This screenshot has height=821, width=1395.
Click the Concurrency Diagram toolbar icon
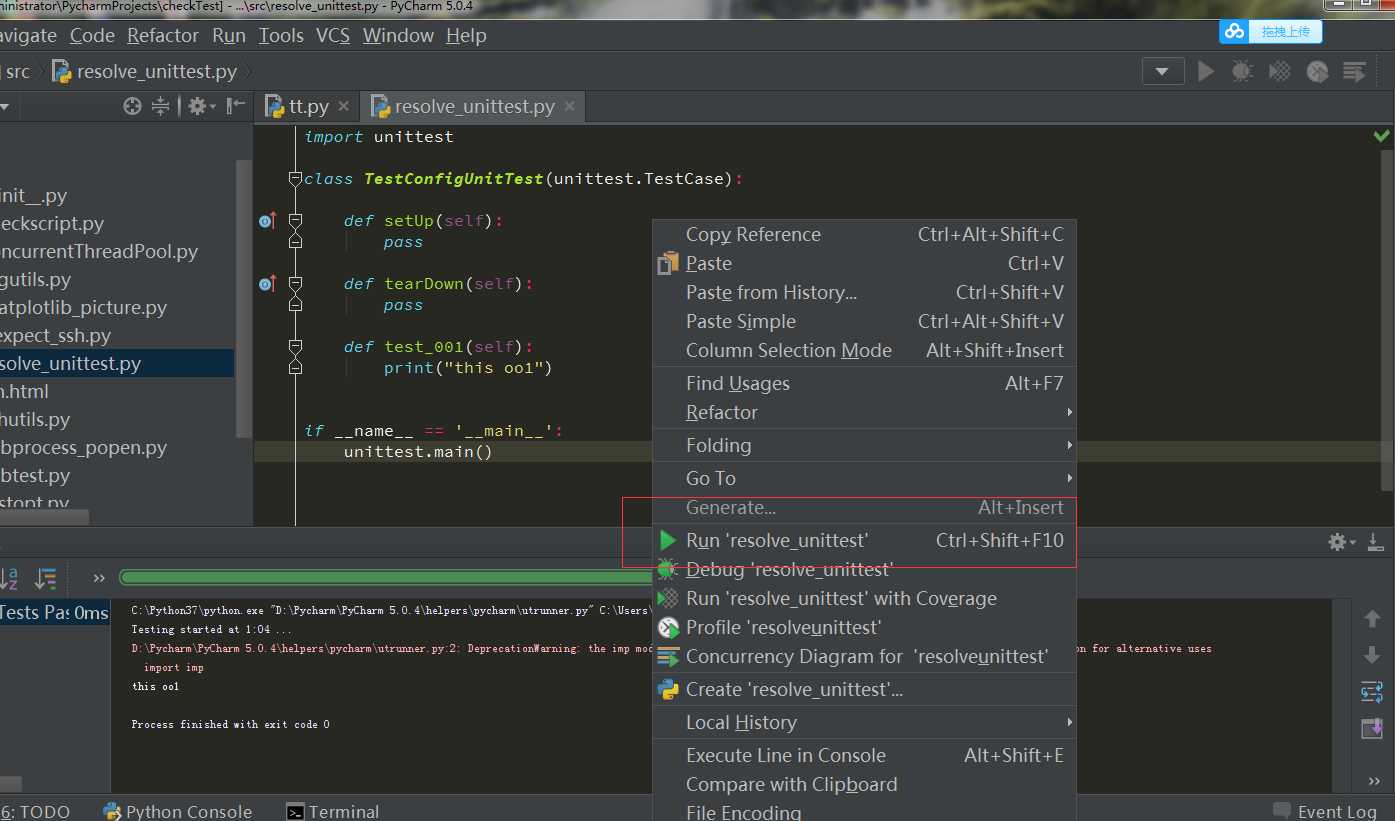click(1354, 71)
